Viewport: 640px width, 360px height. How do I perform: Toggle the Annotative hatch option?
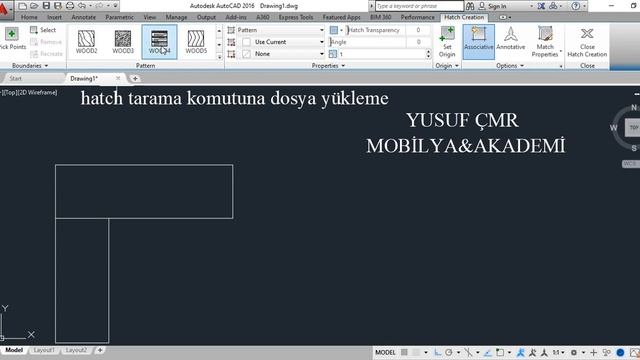coord(511,38)
